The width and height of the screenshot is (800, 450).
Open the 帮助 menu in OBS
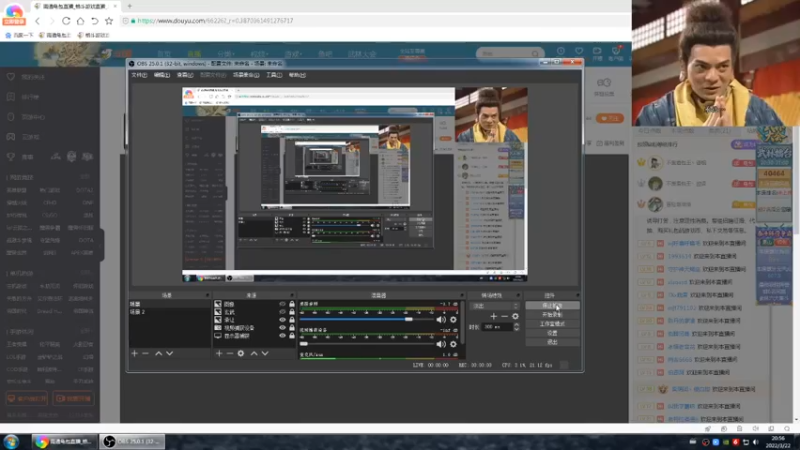coord(297,75)
